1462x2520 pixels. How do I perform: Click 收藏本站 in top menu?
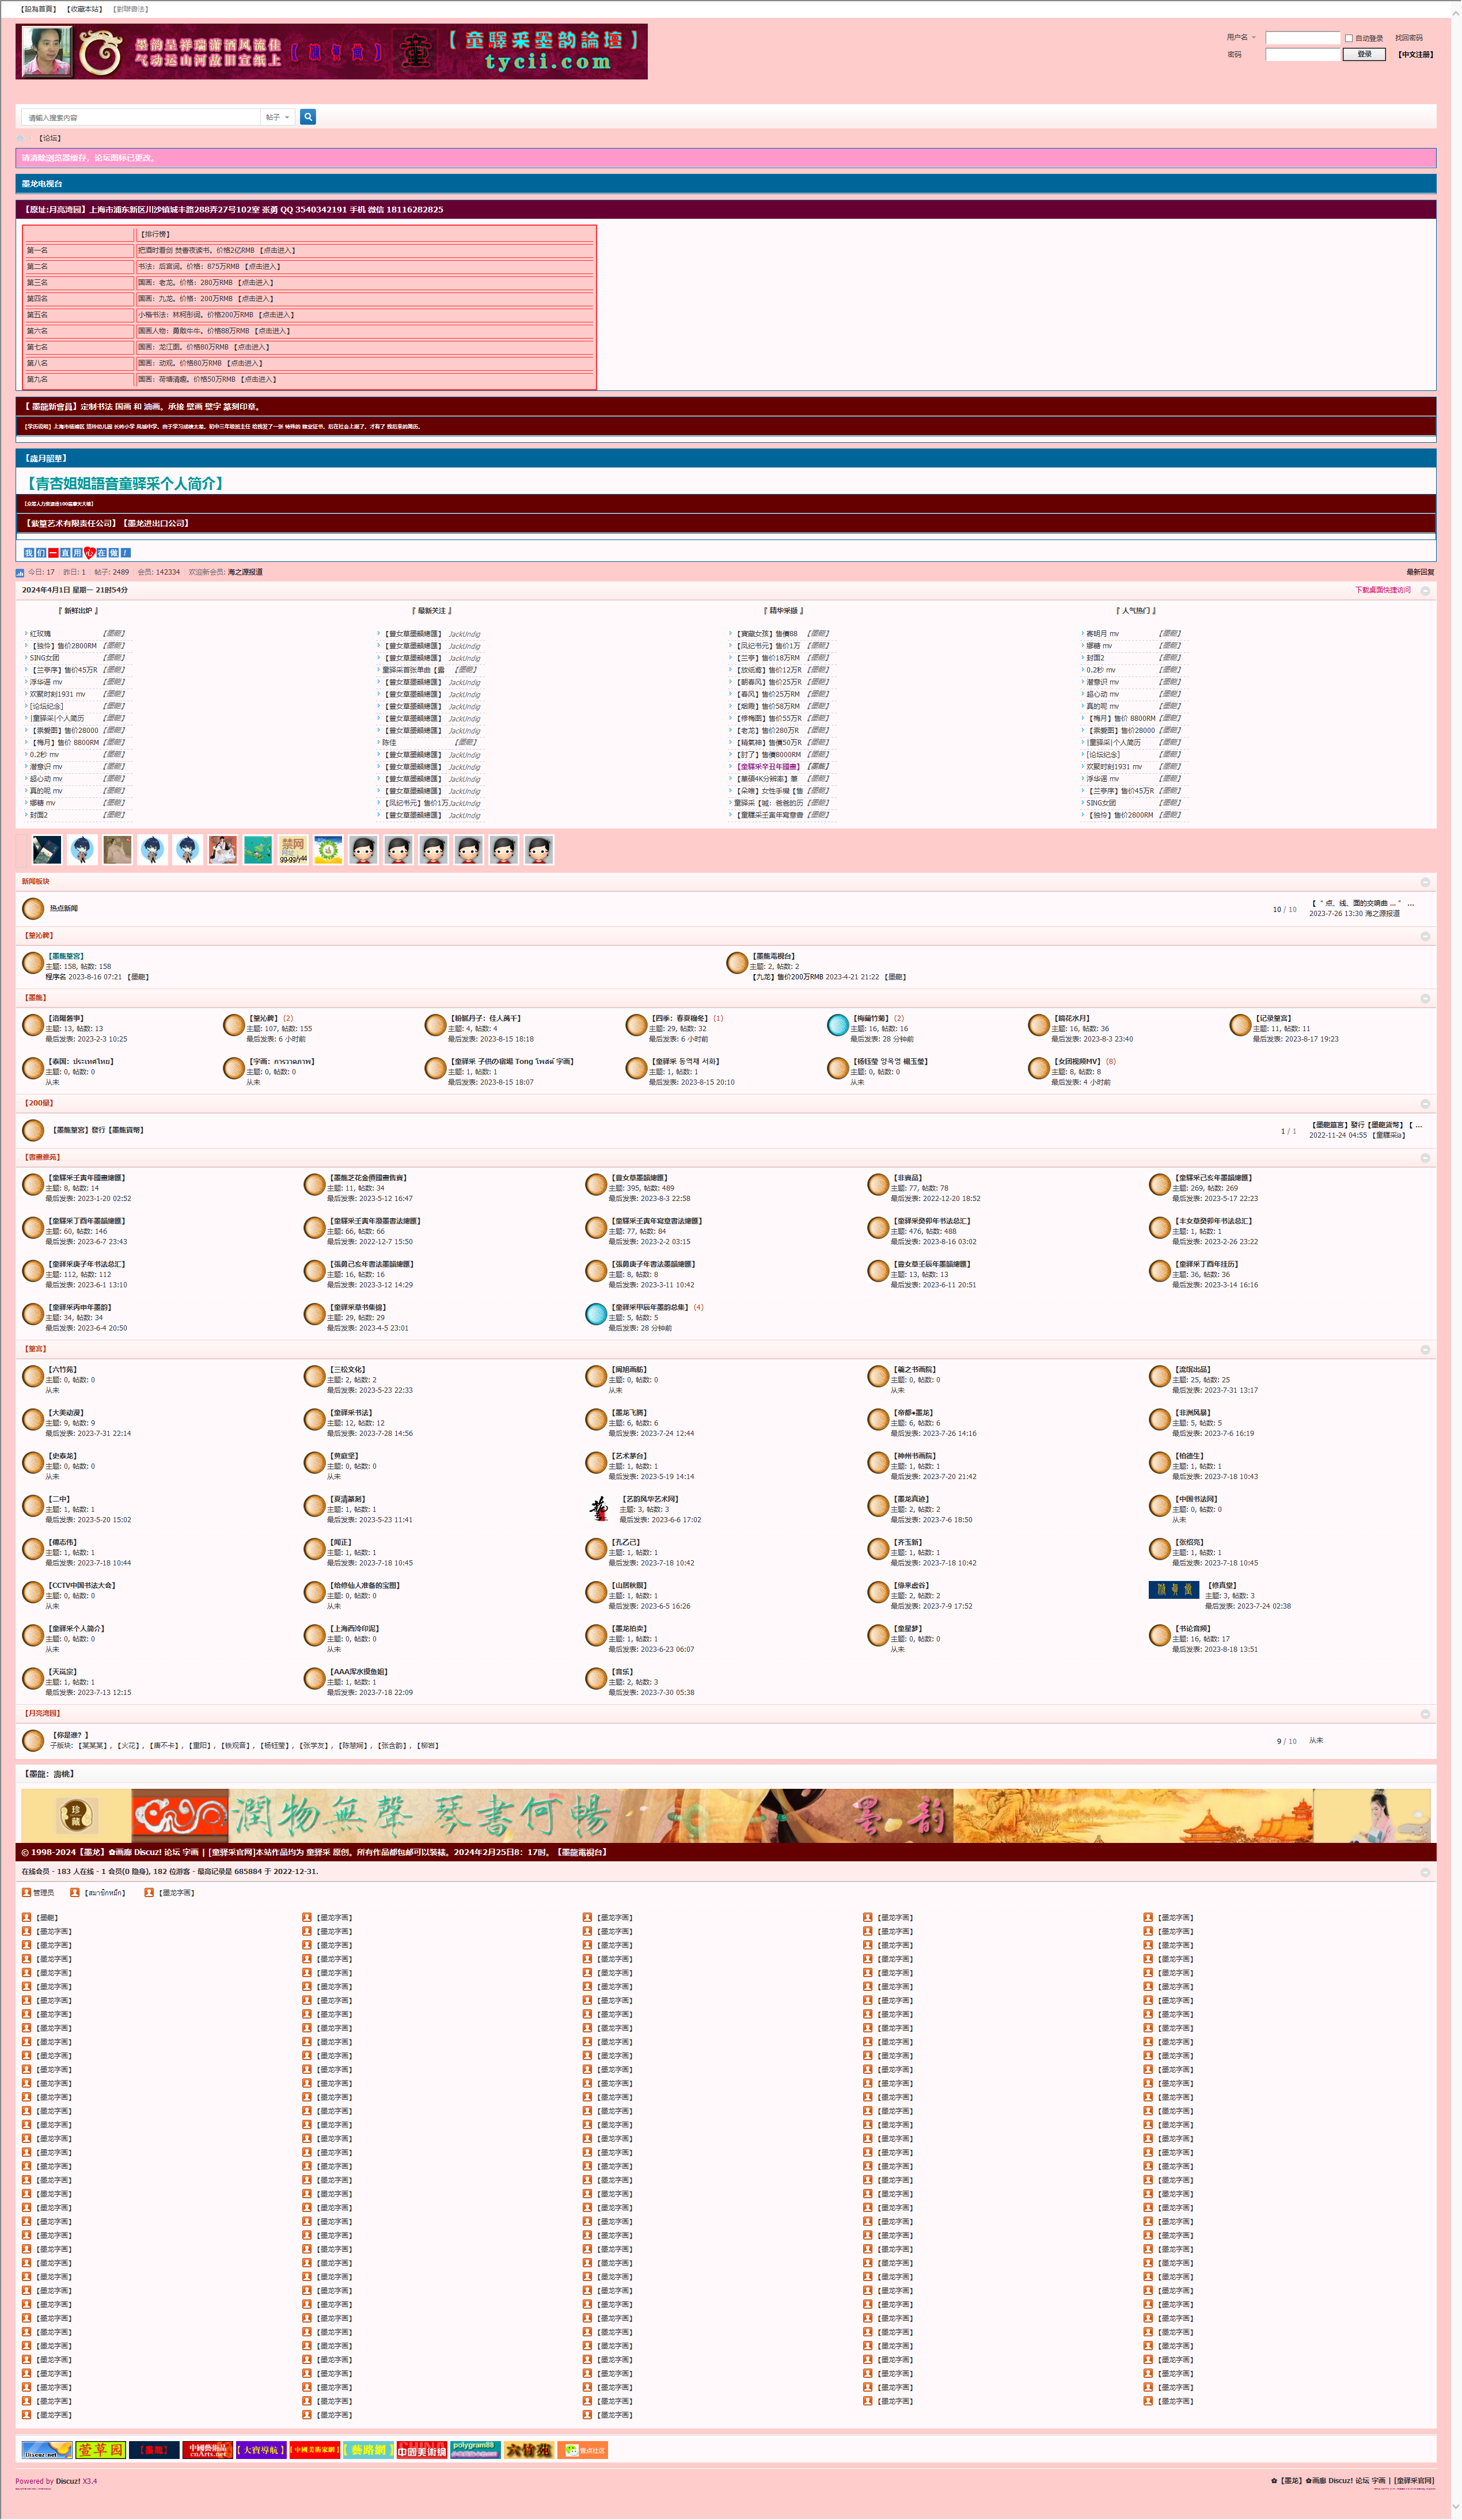(x=84, y=9)
